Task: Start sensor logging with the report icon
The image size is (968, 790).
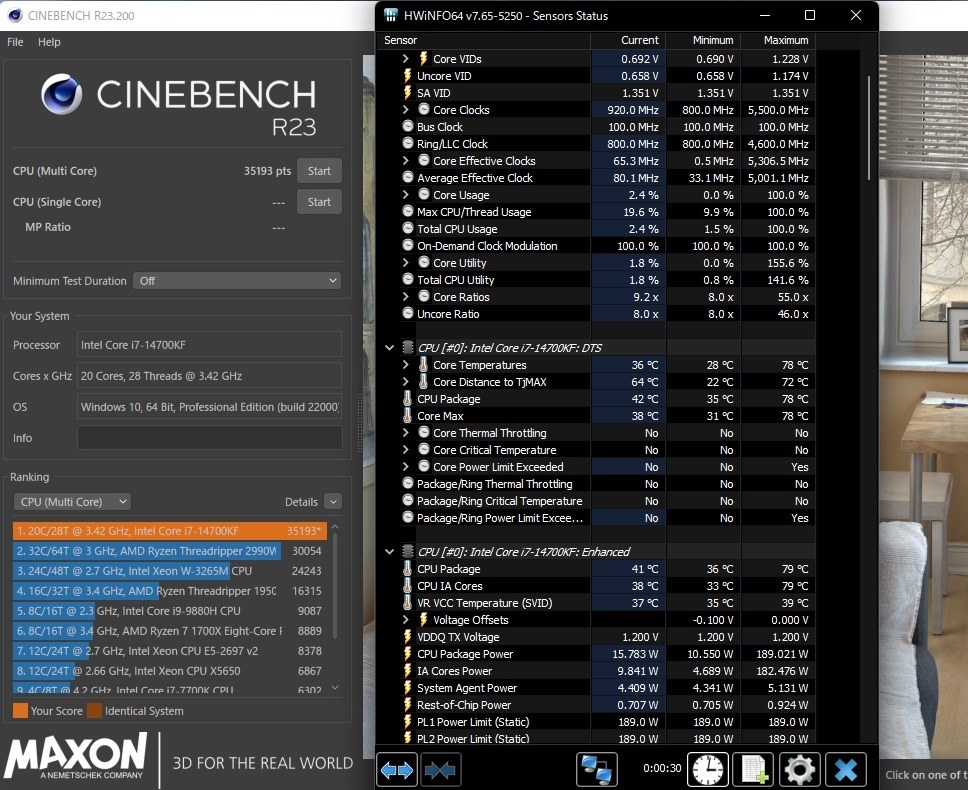Action: pos(751,769)
